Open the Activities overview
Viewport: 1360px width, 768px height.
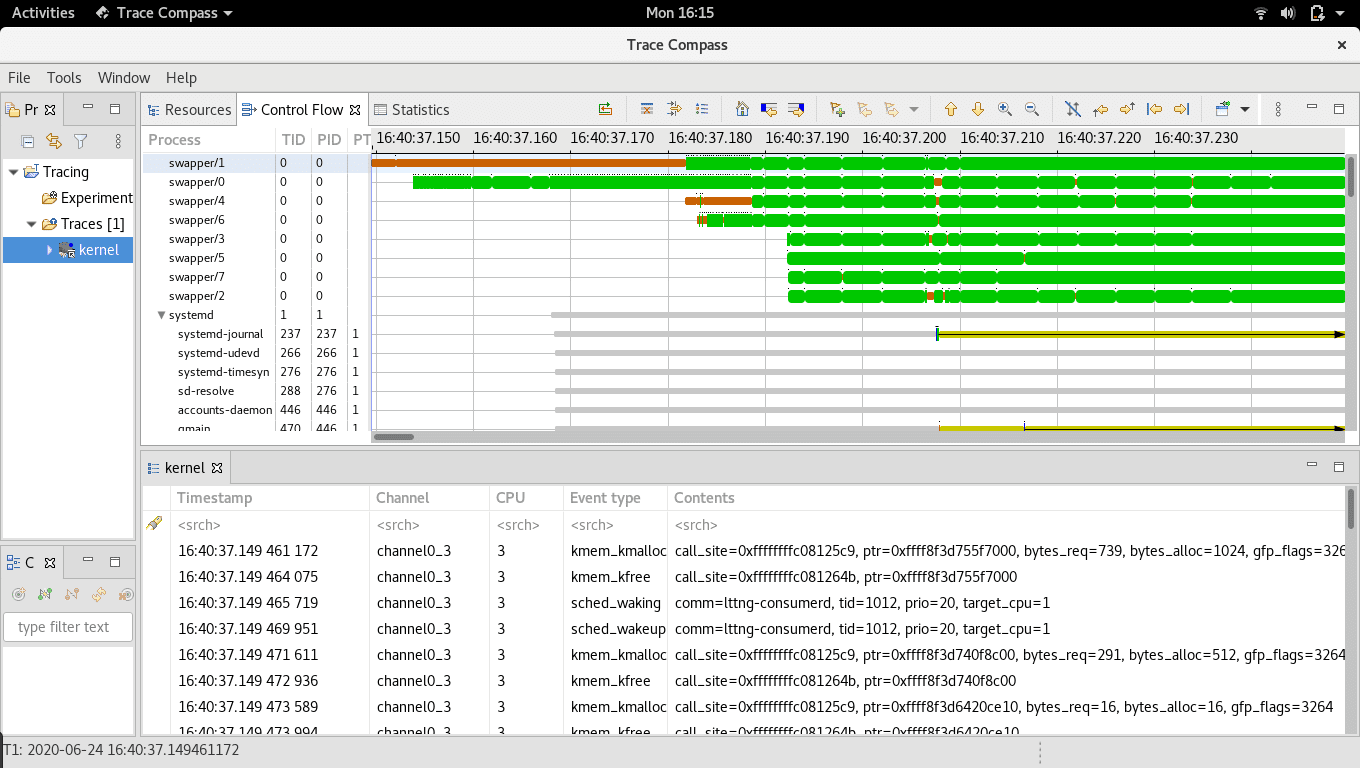(x=43, y=13)
